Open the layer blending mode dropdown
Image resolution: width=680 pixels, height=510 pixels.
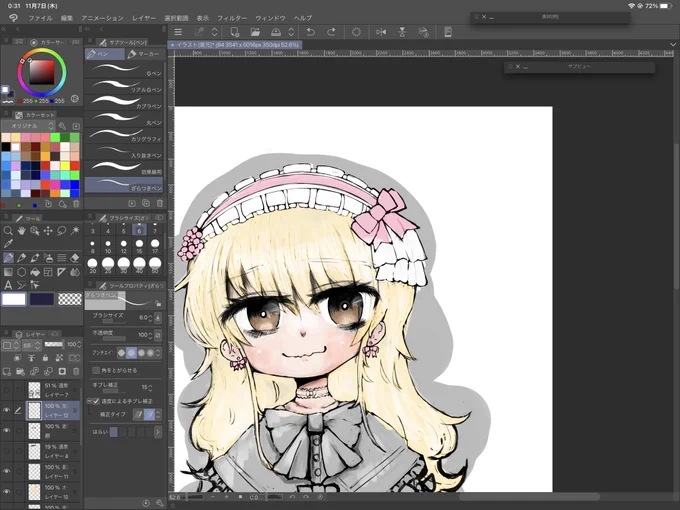pyautogui.click(x=32, y=345)
